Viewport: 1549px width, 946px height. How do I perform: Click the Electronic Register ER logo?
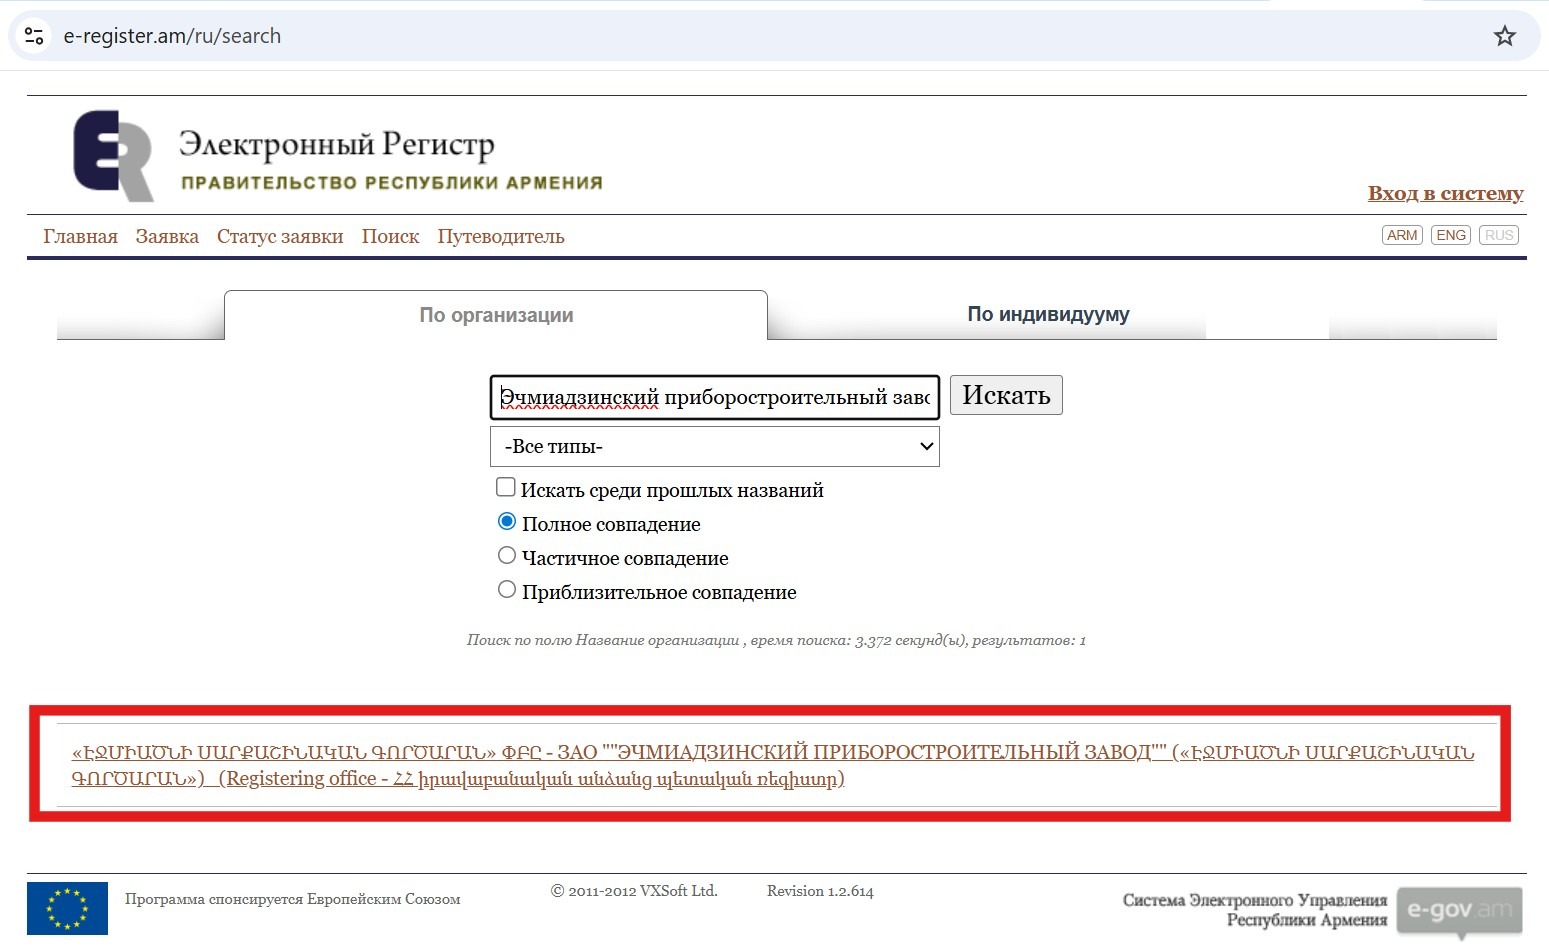pos(113,156)
